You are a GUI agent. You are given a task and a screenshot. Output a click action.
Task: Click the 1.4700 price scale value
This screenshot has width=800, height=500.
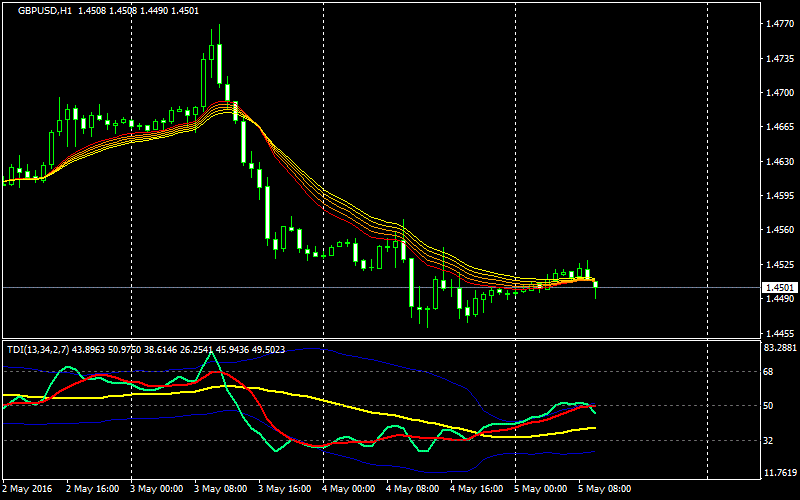tap(780, 93)
